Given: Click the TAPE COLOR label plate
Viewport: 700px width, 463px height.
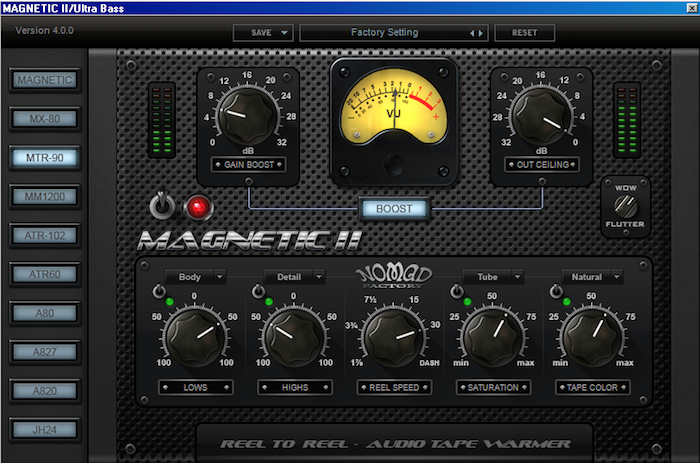Looking at the screenshot, I should [592, 388].
